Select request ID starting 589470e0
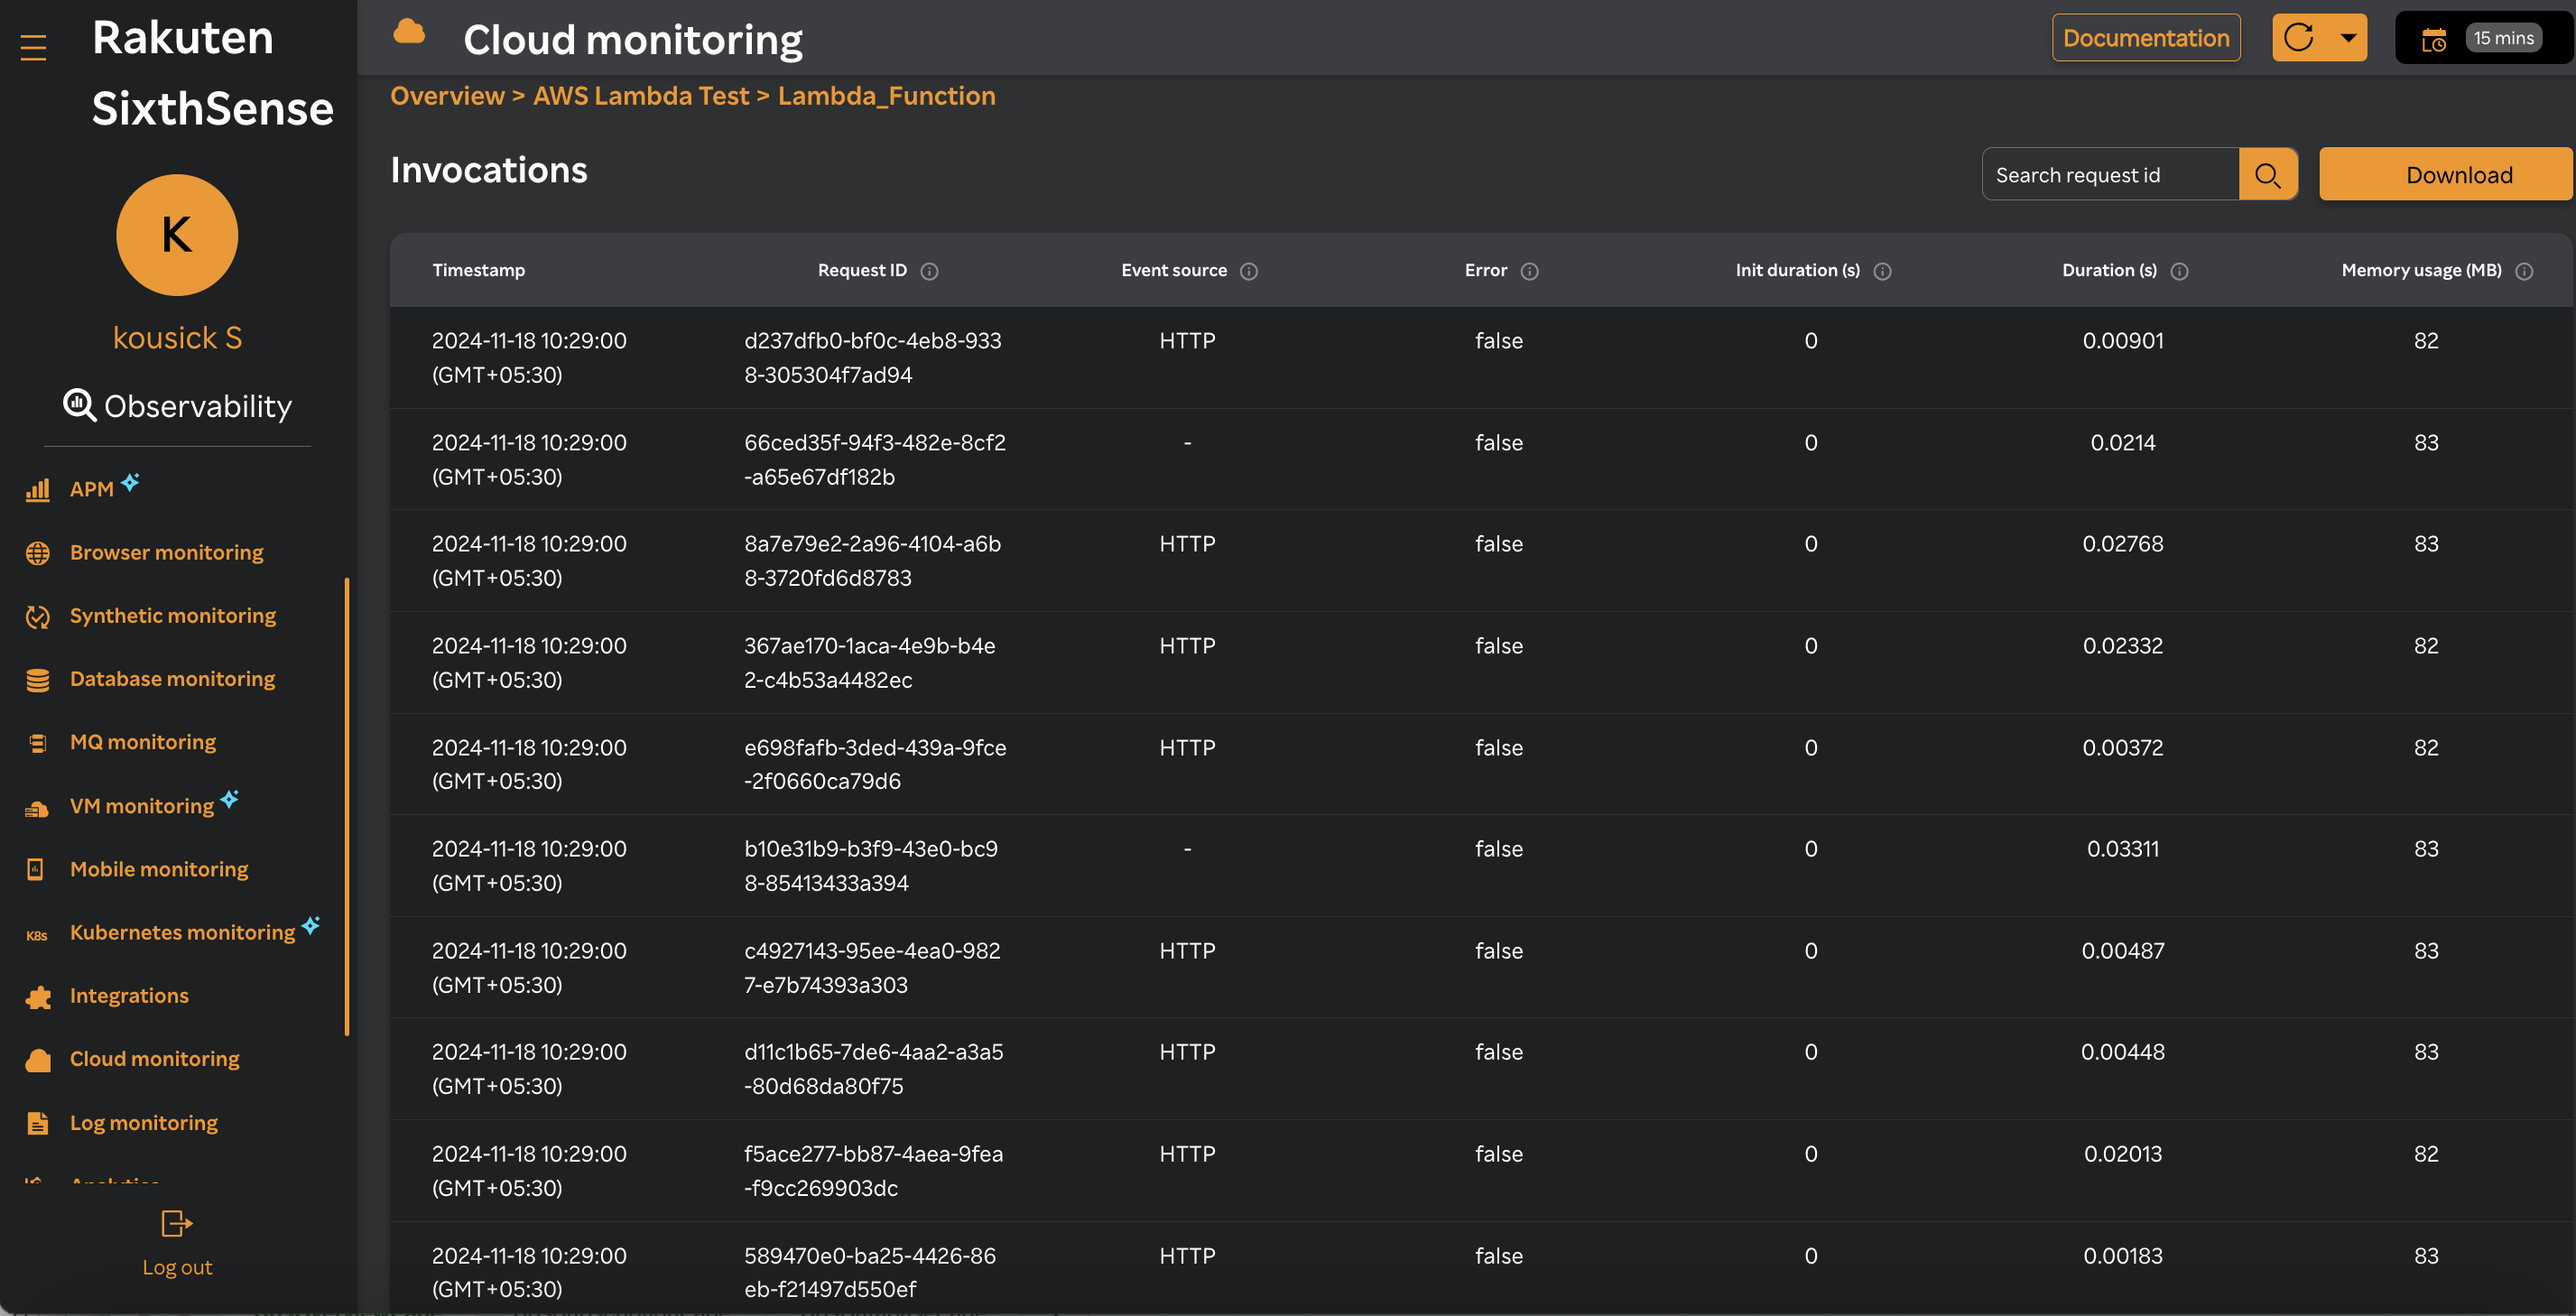 click(x=869, y=1272)
